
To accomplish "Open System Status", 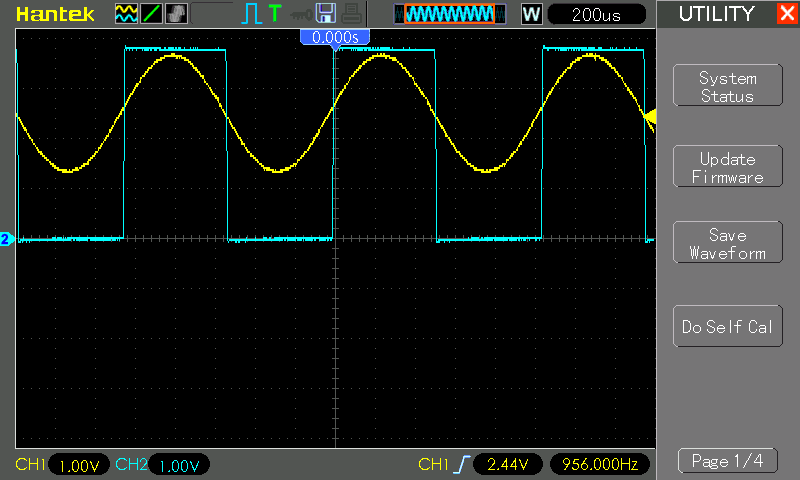I will (x=728, y=86).
